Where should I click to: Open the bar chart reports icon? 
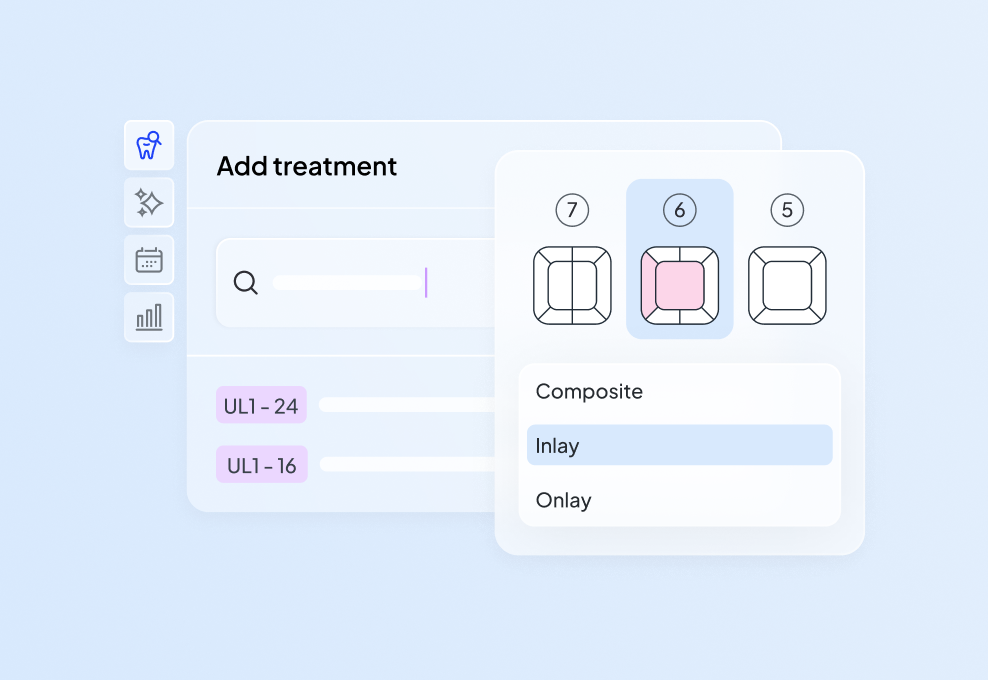pos(149,317)
